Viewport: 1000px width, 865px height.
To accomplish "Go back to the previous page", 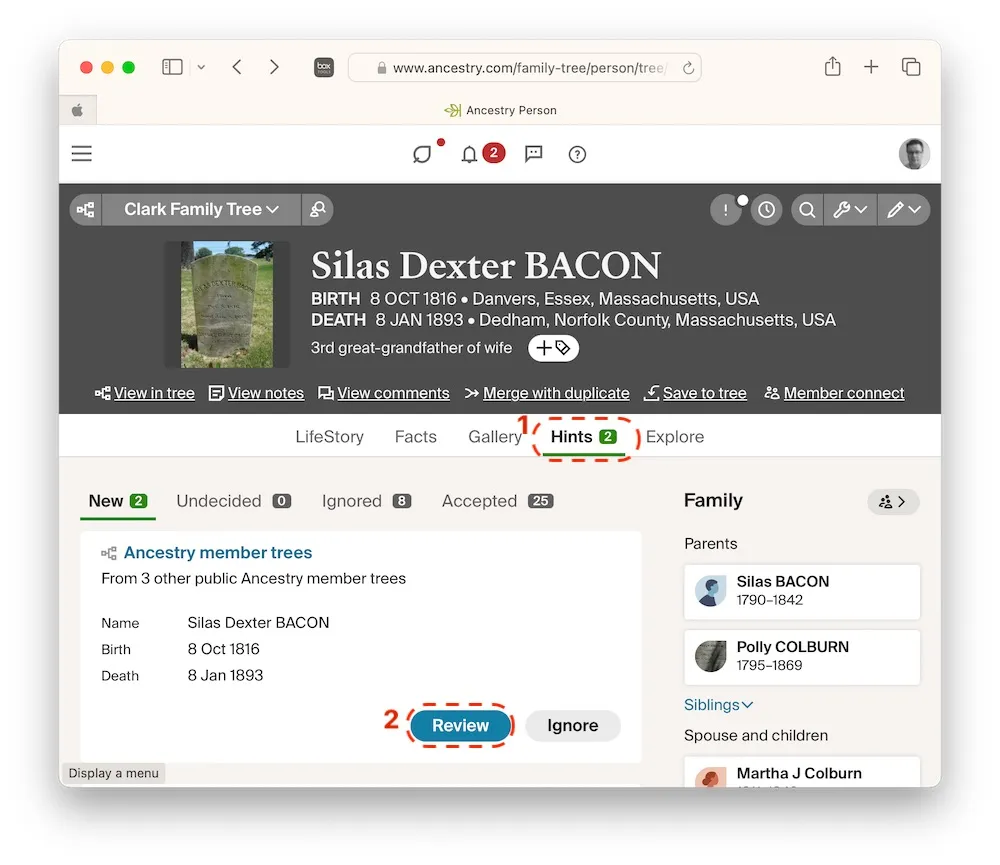I will (x=237, y=67).
